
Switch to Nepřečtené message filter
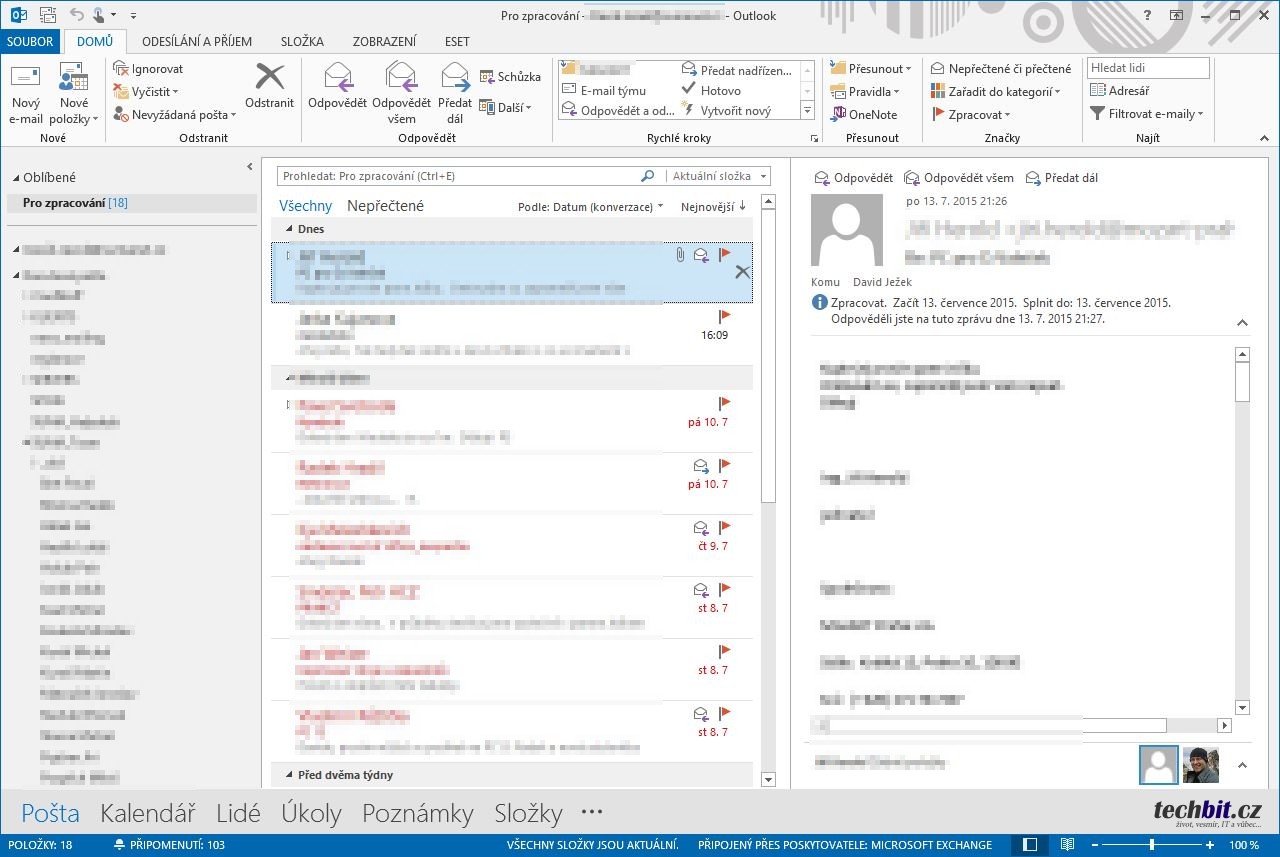pos(385,206)
